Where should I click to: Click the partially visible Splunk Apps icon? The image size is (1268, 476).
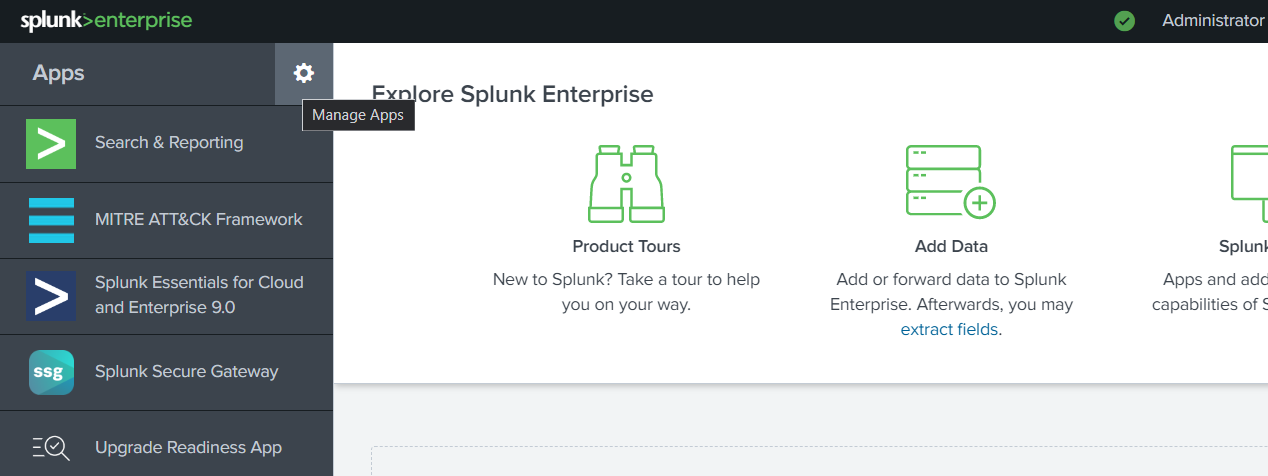pos(1249,184)
